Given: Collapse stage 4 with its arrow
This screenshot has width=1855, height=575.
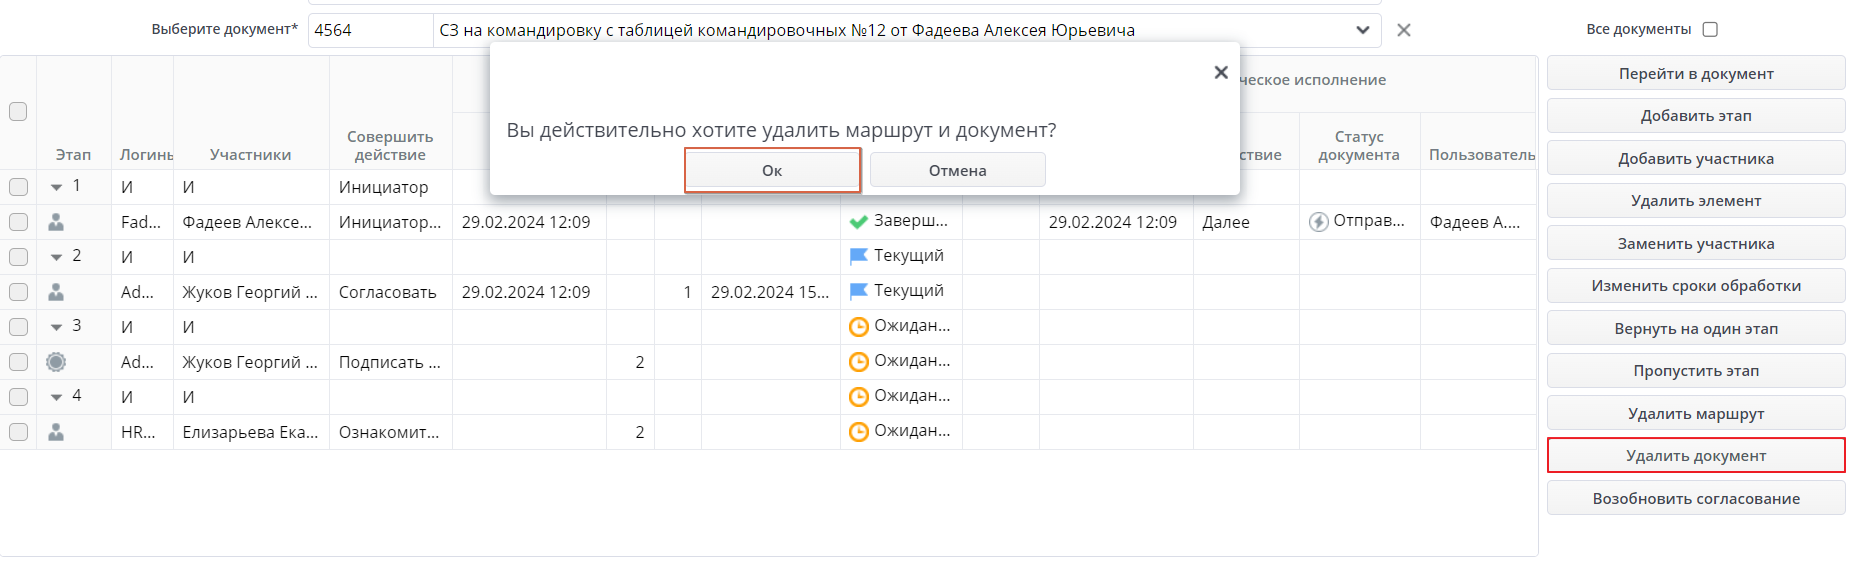Looking at the screenshot, I should point(56,397).
